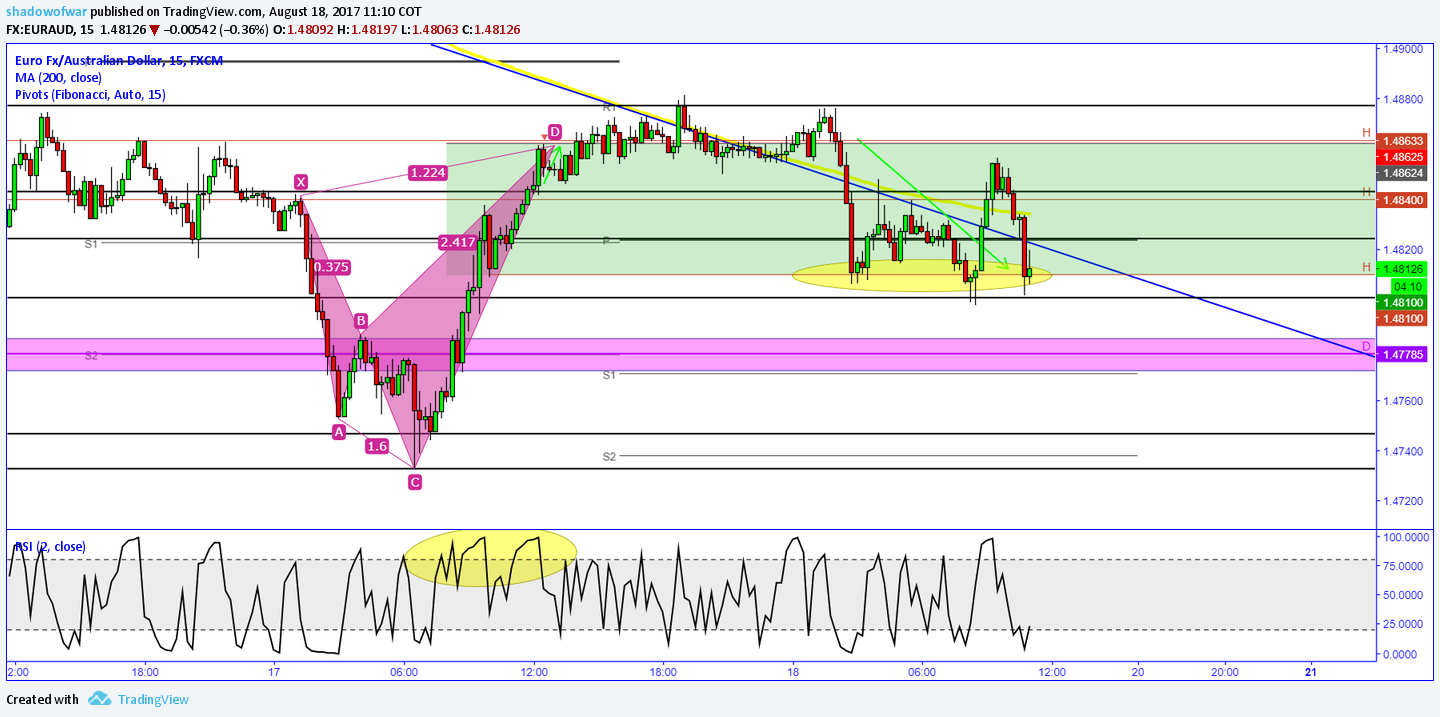Viewport: 1440px width, 717px height.
Task: Select the 0.375 ratio label
Action: tap(331, 267)
